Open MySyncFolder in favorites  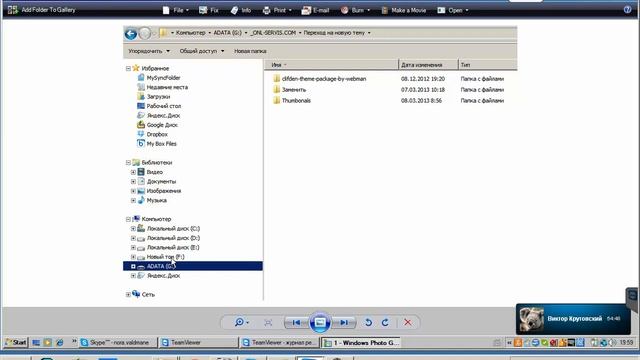[x=159, y=78]
